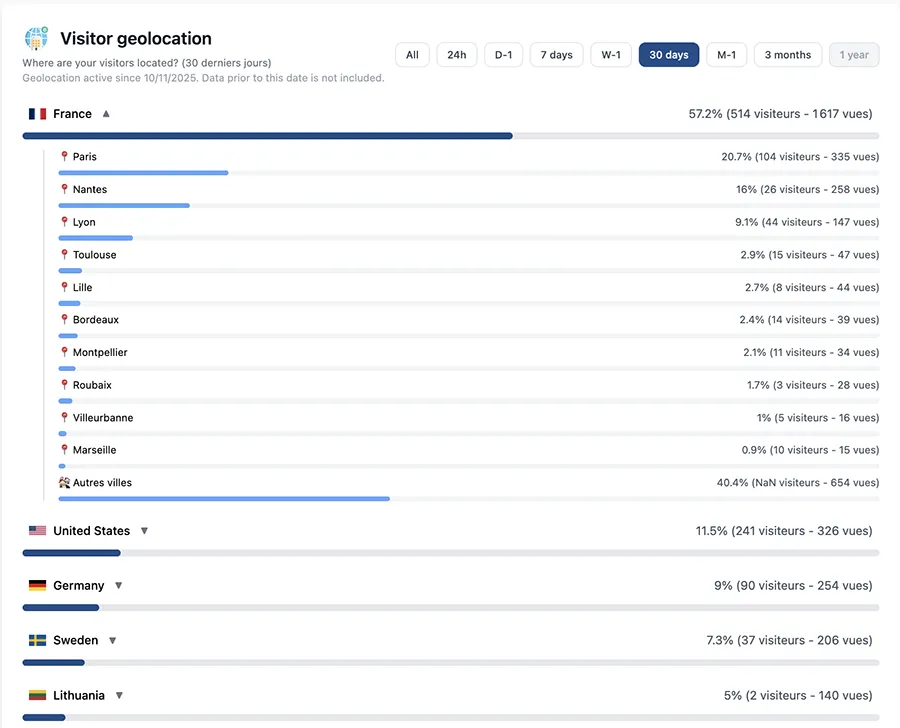The width and height of the screenshot is (900, 728).
Task: Expand the United States row
Action: pyautogui.click(x=144, y=531)
